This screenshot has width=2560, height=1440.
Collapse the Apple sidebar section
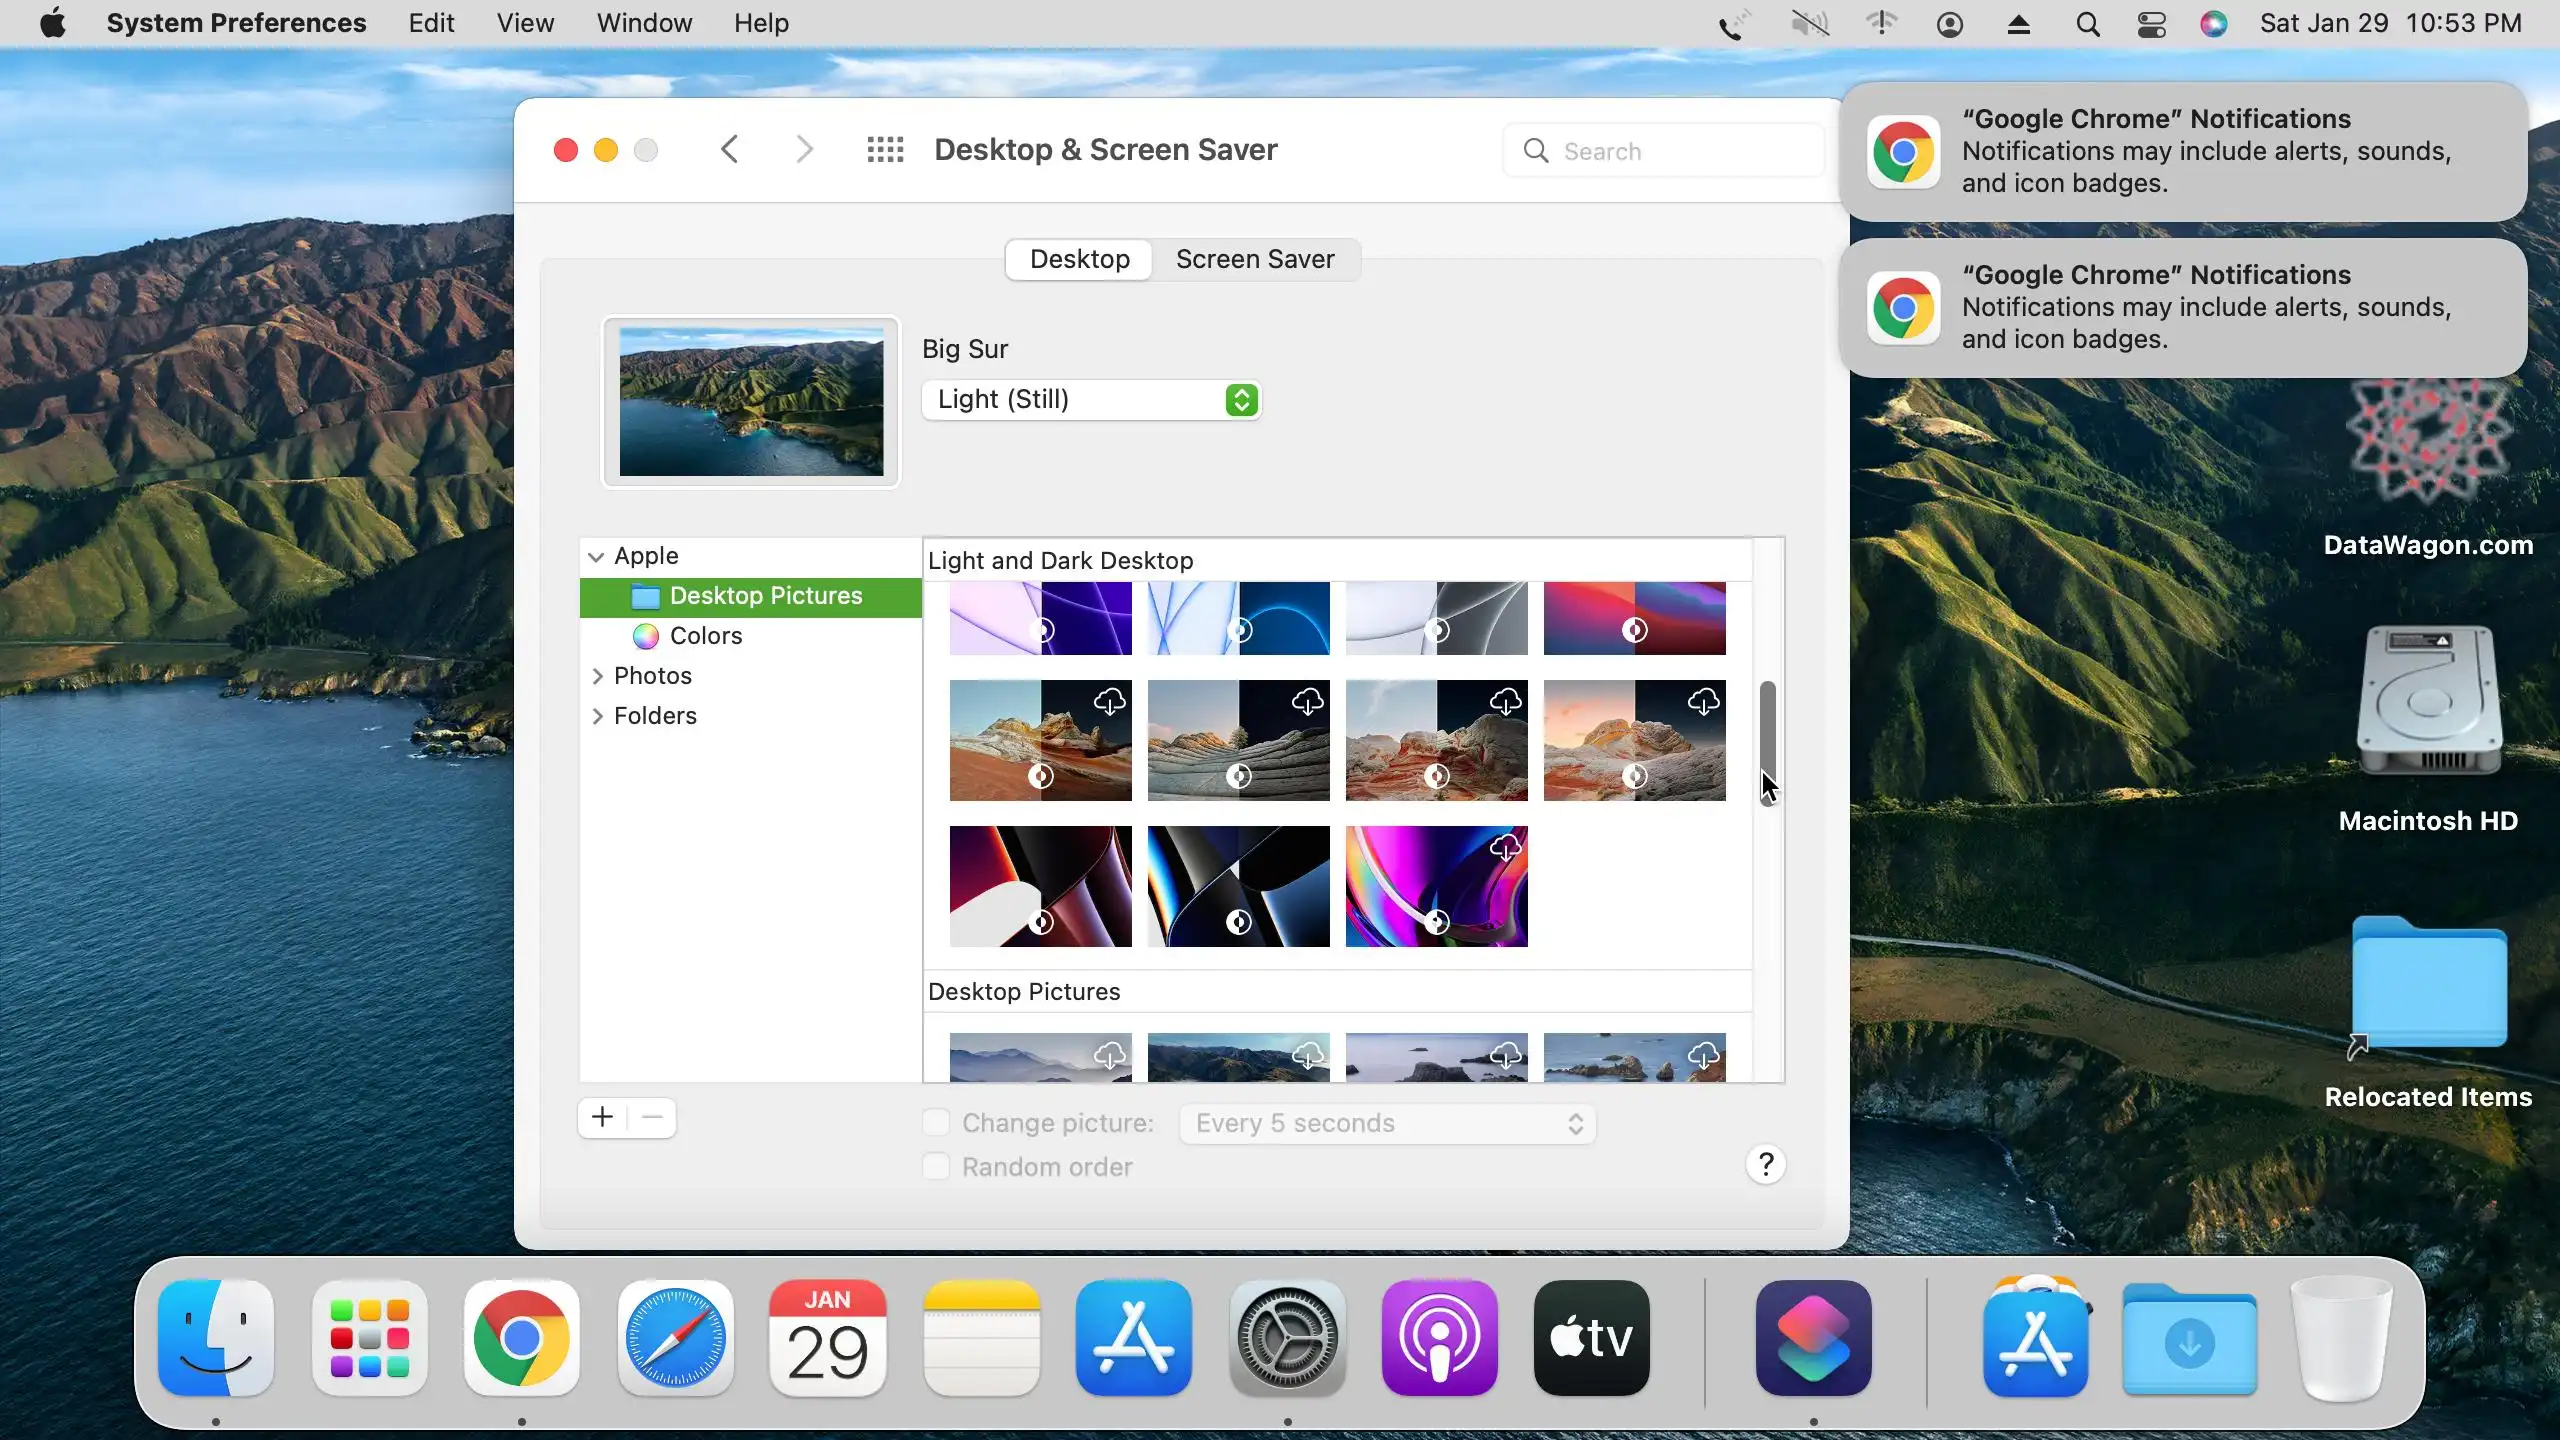click(x=596, y=556)
